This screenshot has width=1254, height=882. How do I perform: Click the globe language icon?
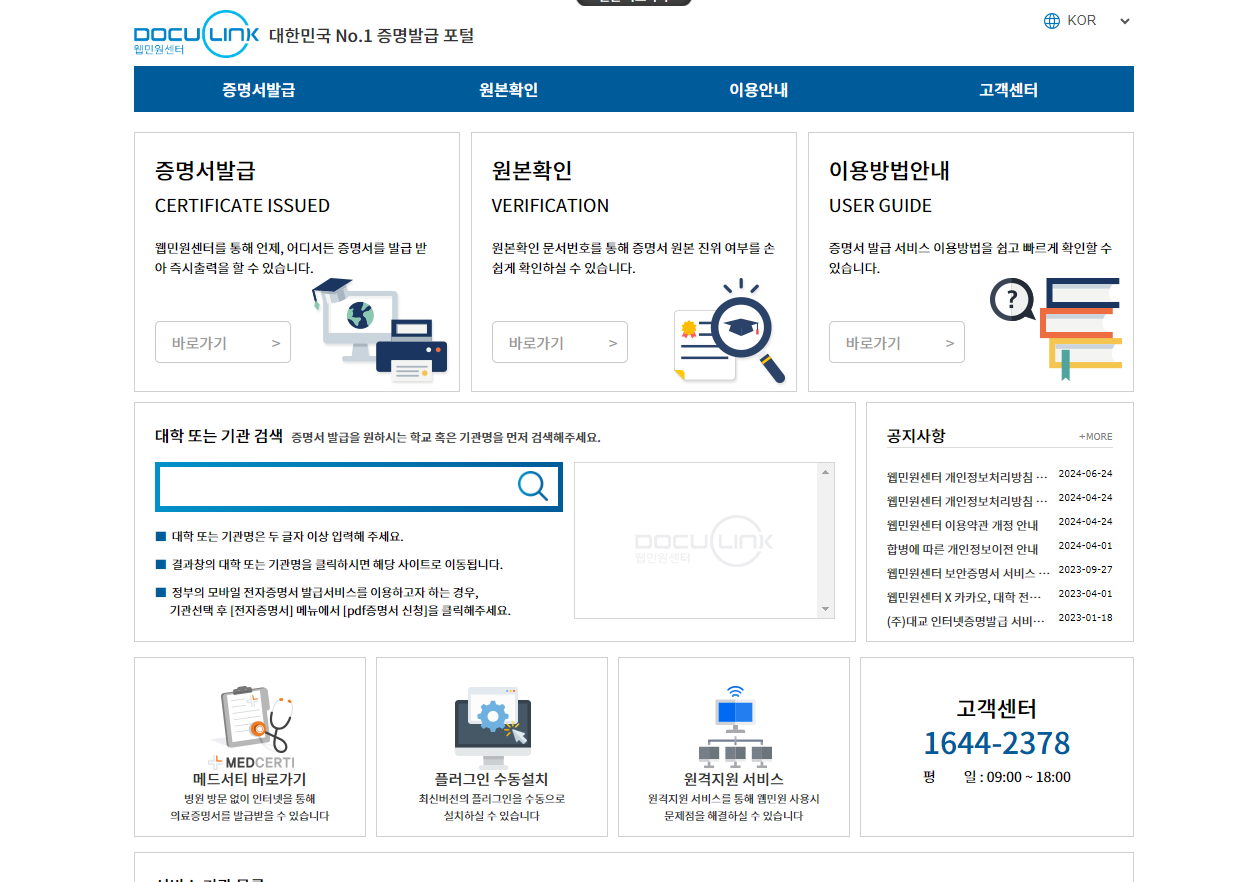[x=1050, y=20]
